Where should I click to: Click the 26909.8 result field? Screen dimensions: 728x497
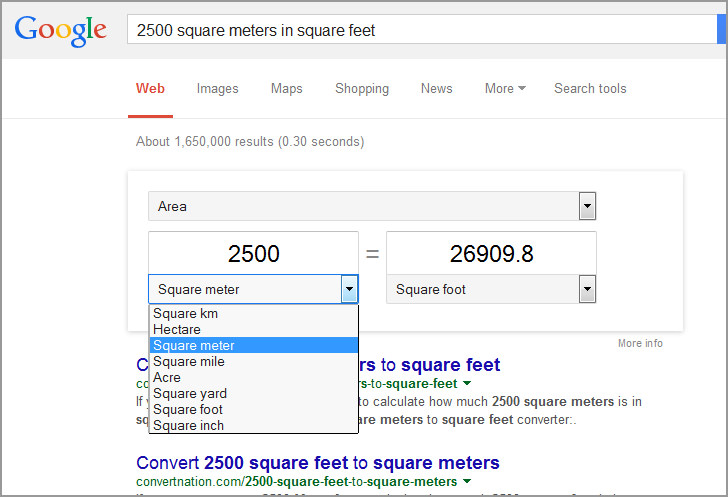click(491, 253)
